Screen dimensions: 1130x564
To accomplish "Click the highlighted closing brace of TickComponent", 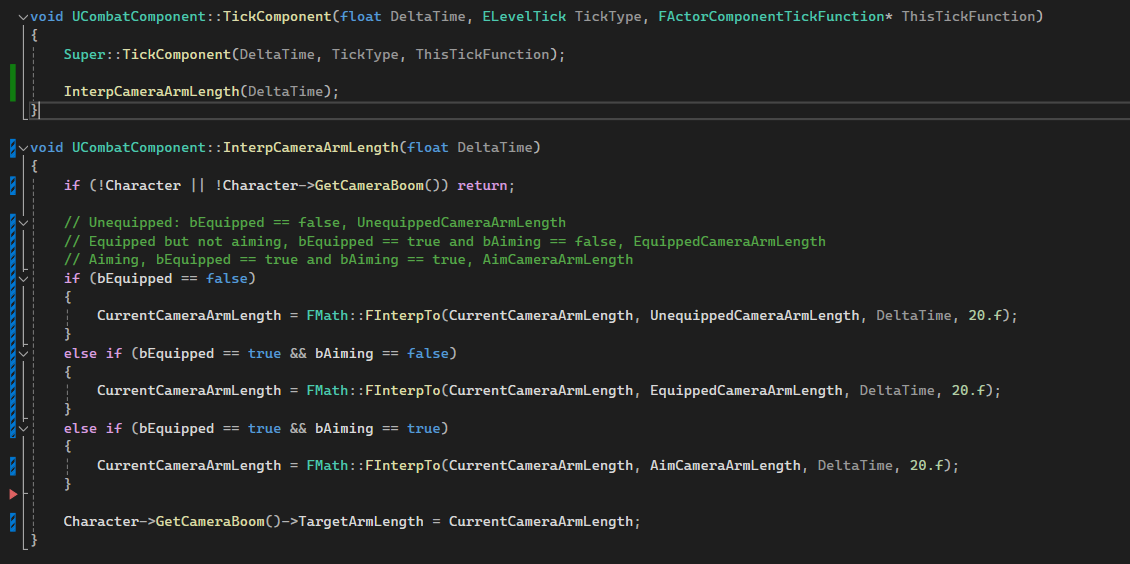I will [x=35, y=110].
